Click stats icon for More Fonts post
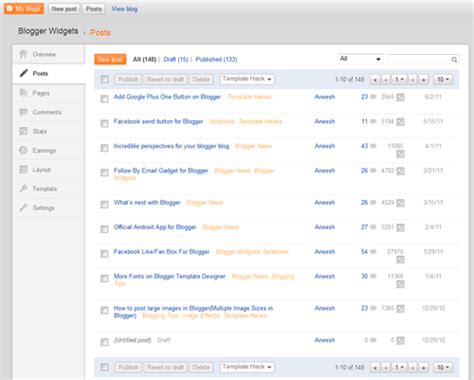 click(x=400, y=284)
